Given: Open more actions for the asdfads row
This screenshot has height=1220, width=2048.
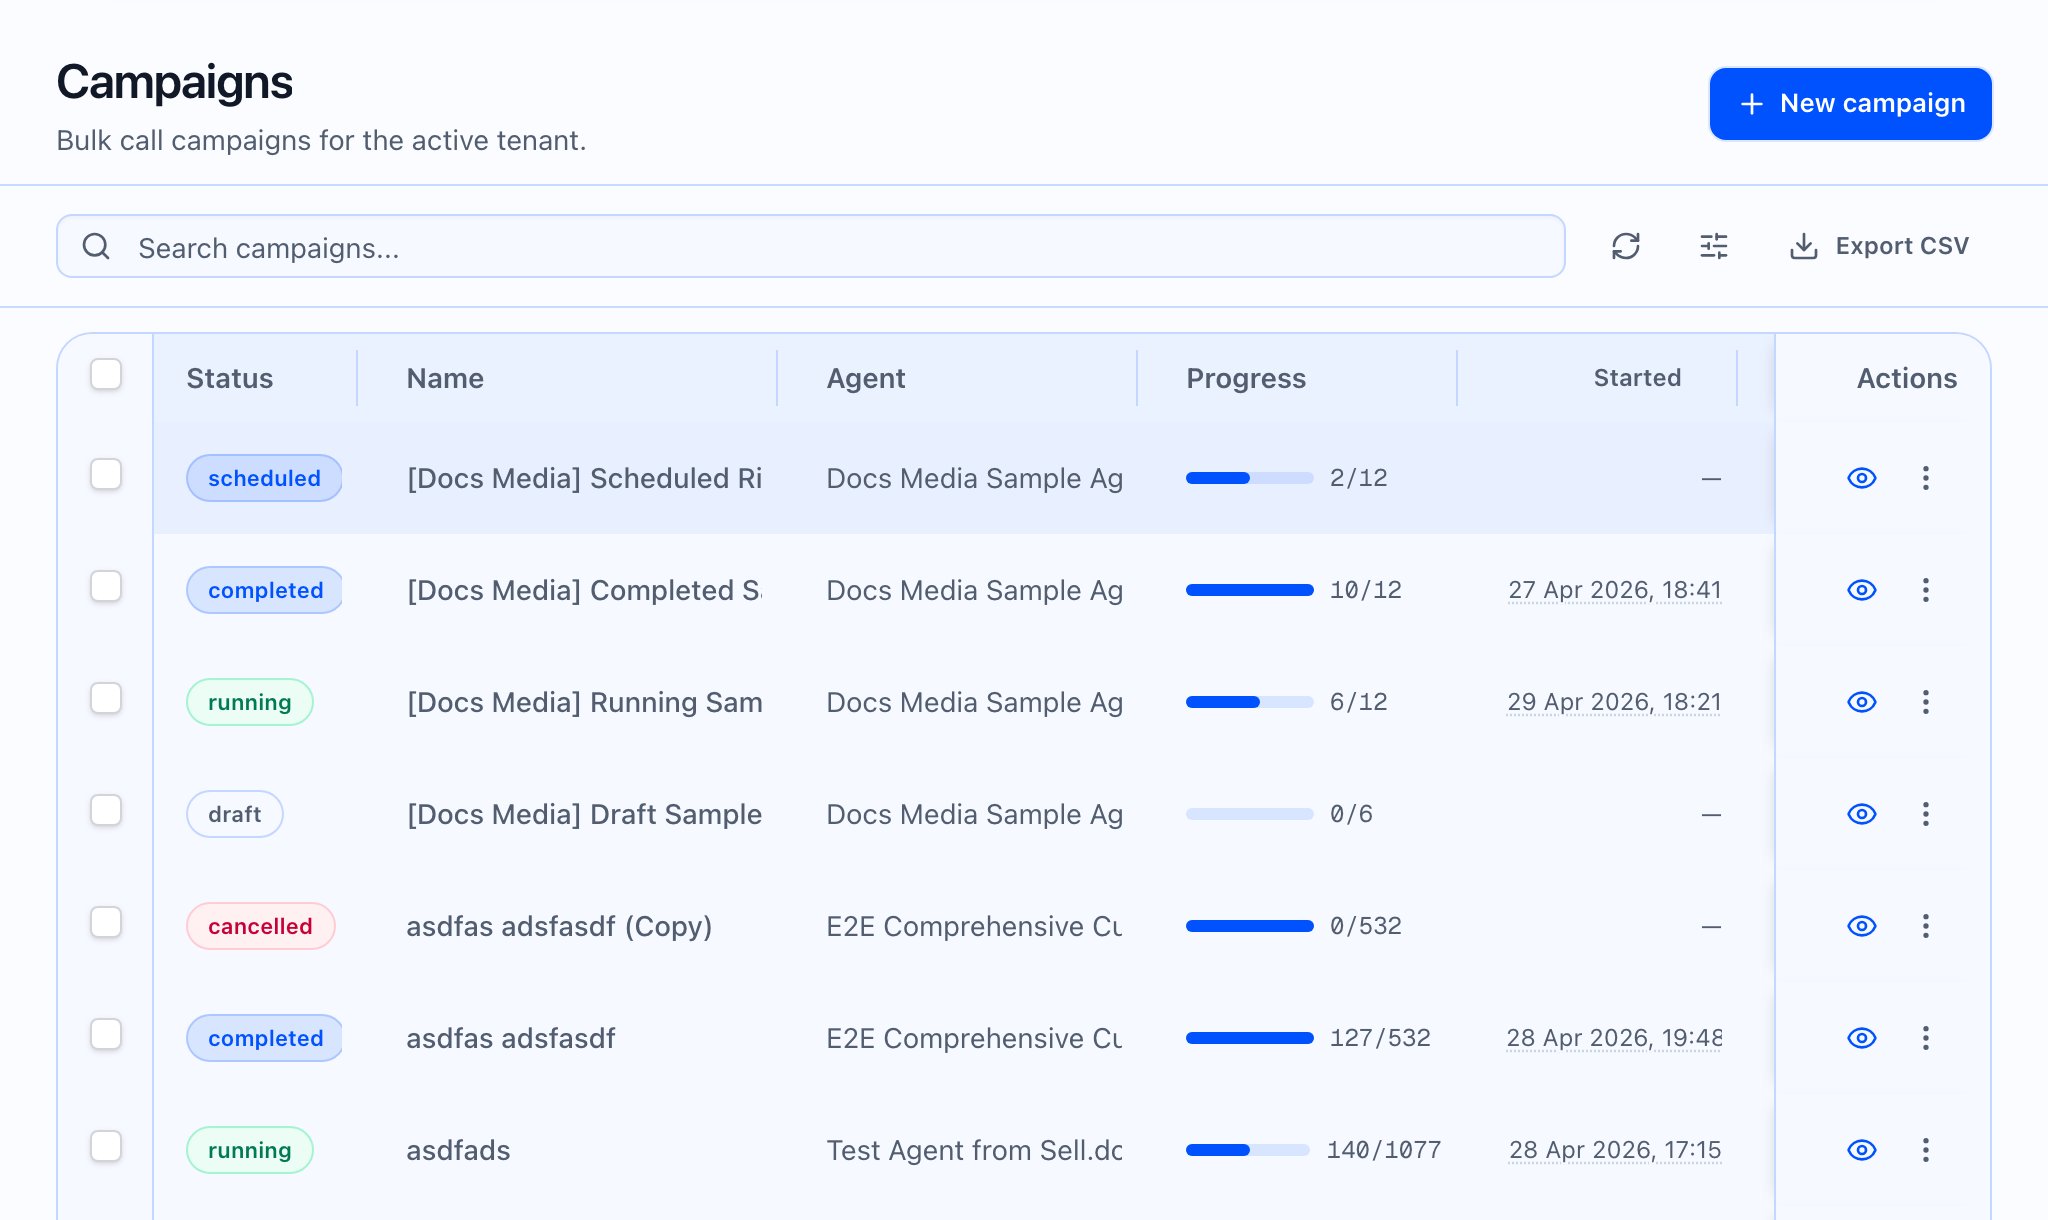Looking at the screenshot, I should coord(1925,1150).
